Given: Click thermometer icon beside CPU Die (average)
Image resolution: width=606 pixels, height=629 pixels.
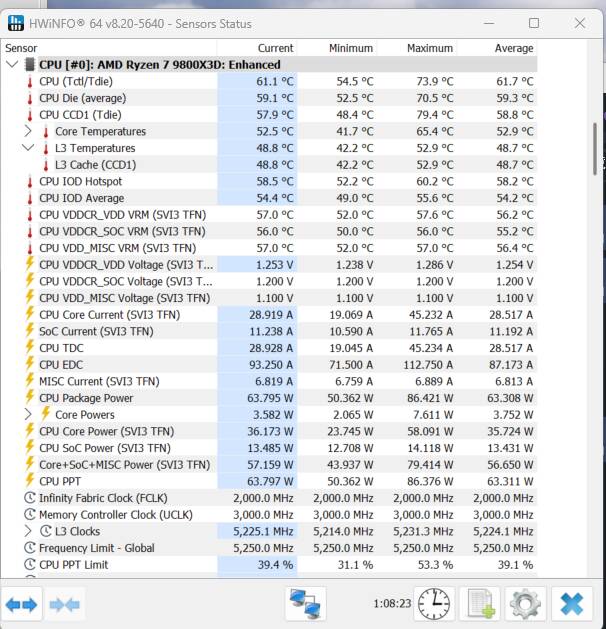Looking at the screenshot, I should [x=30, y=99].
